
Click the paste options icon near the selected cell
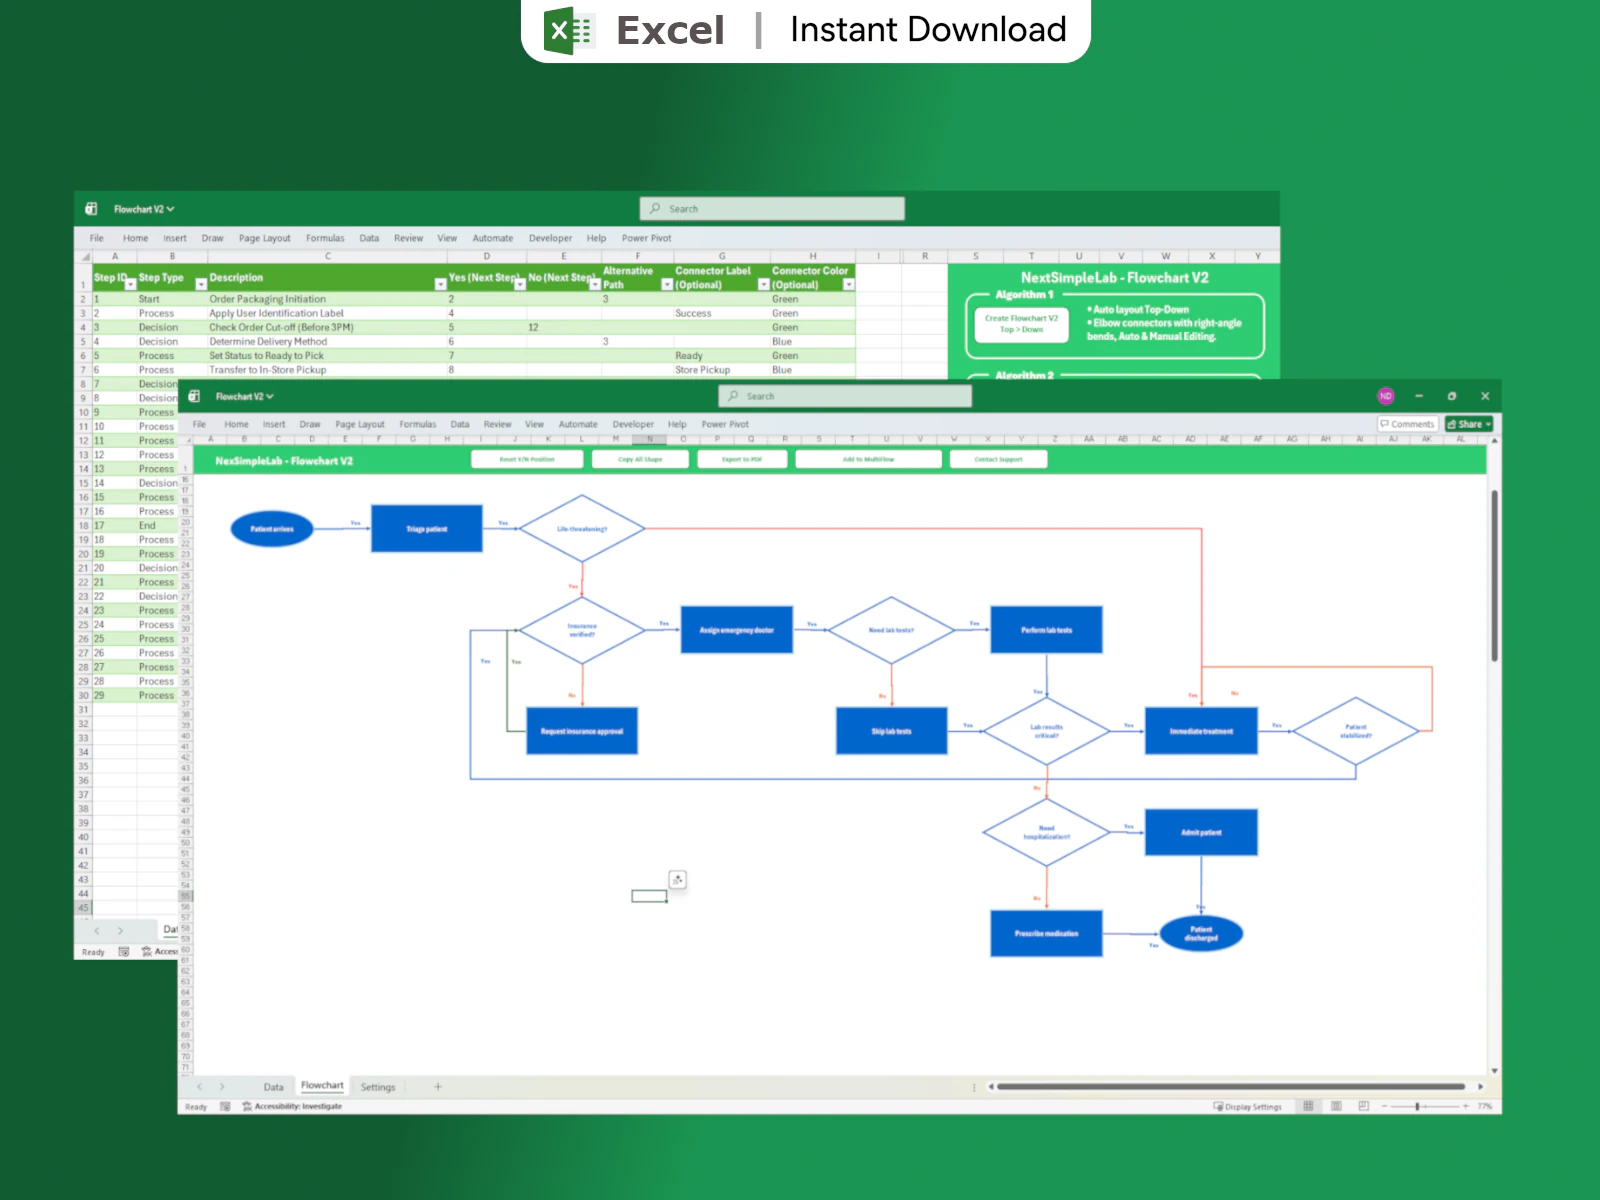click(x=677, y=880)
